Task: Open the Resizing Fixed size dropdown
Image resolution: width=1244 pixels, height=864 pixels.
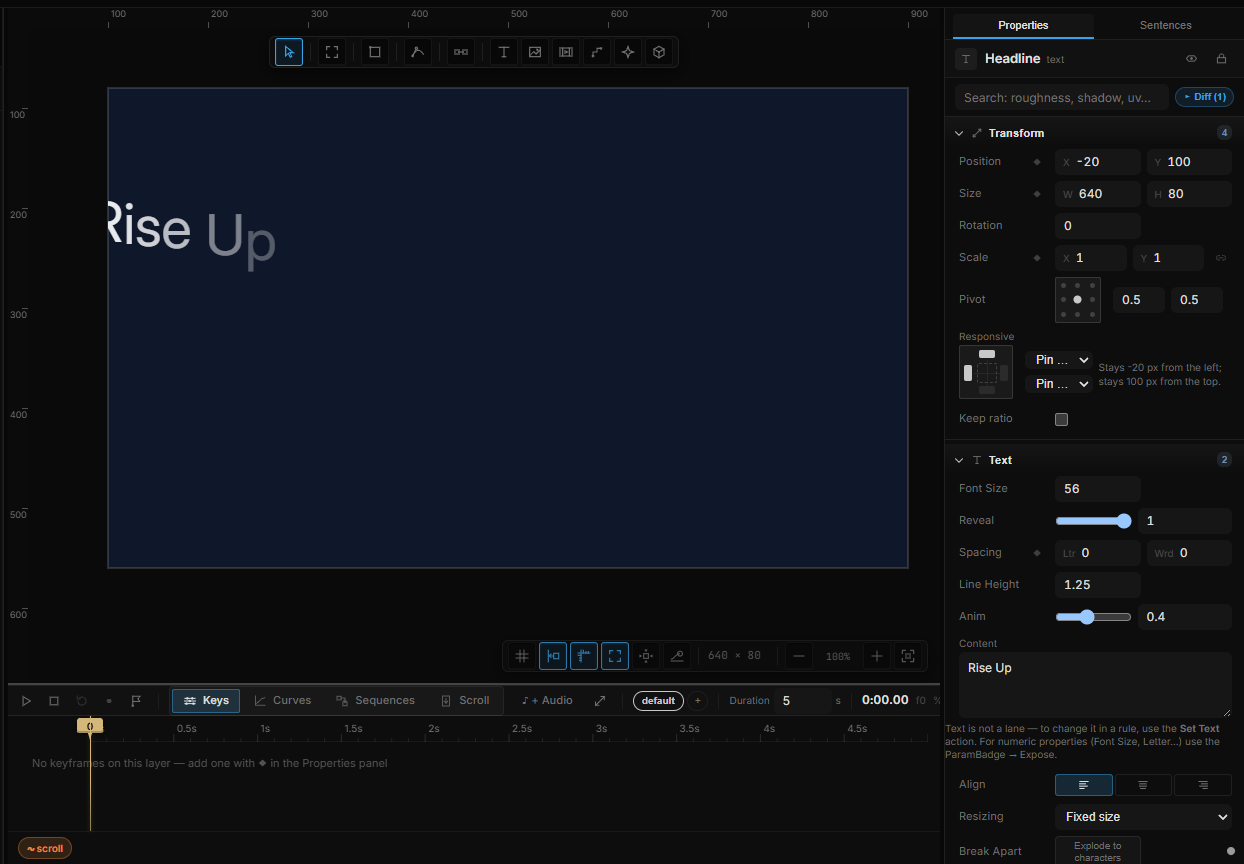Action: point(1143,817)
